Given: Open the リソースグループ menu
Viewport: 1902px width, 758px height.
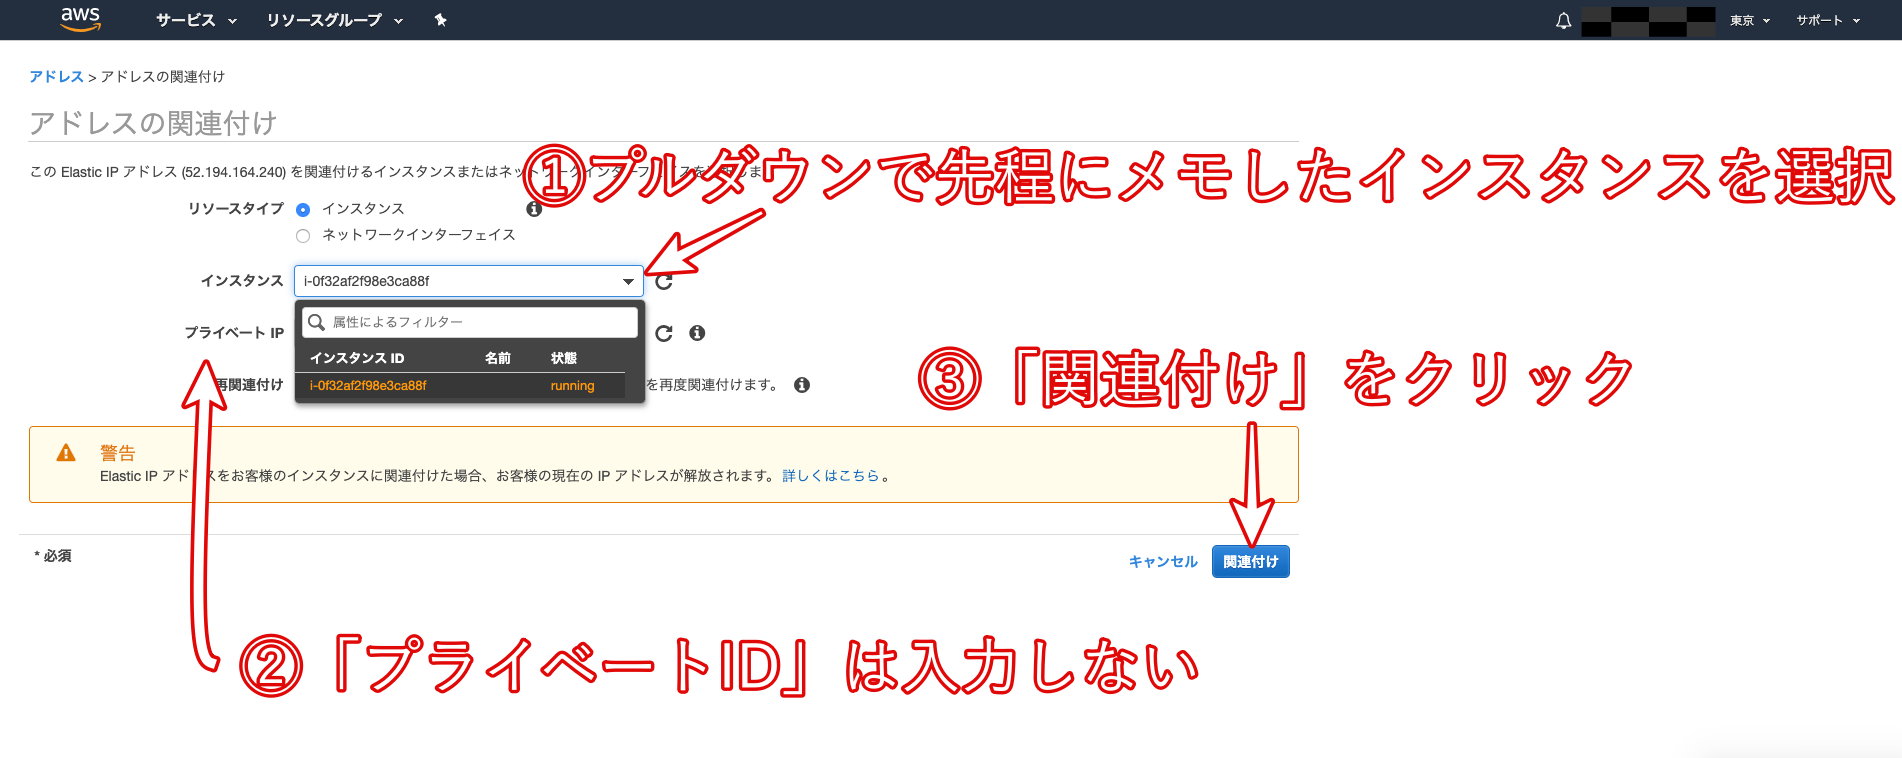Looking at the screenshot, I should tap(334, 20).
